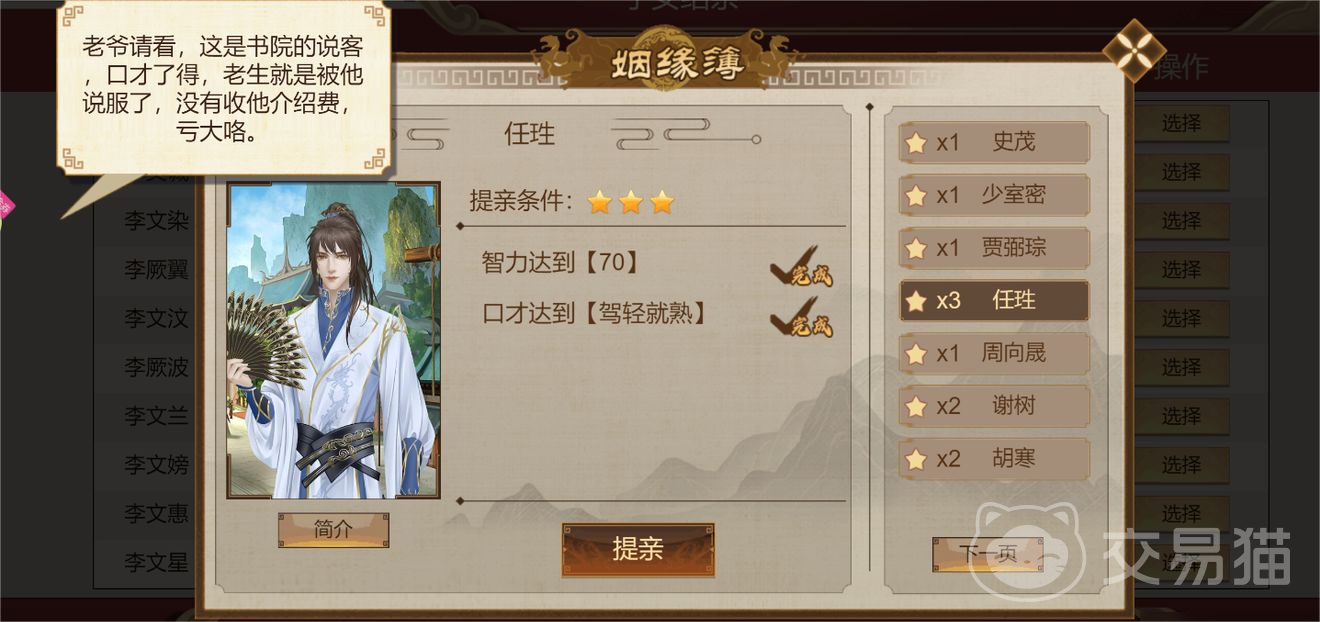This screenshot has width=1320, height=622.
Task: Choose candidate 胡寒 from the list
Action: coord(994,460)
